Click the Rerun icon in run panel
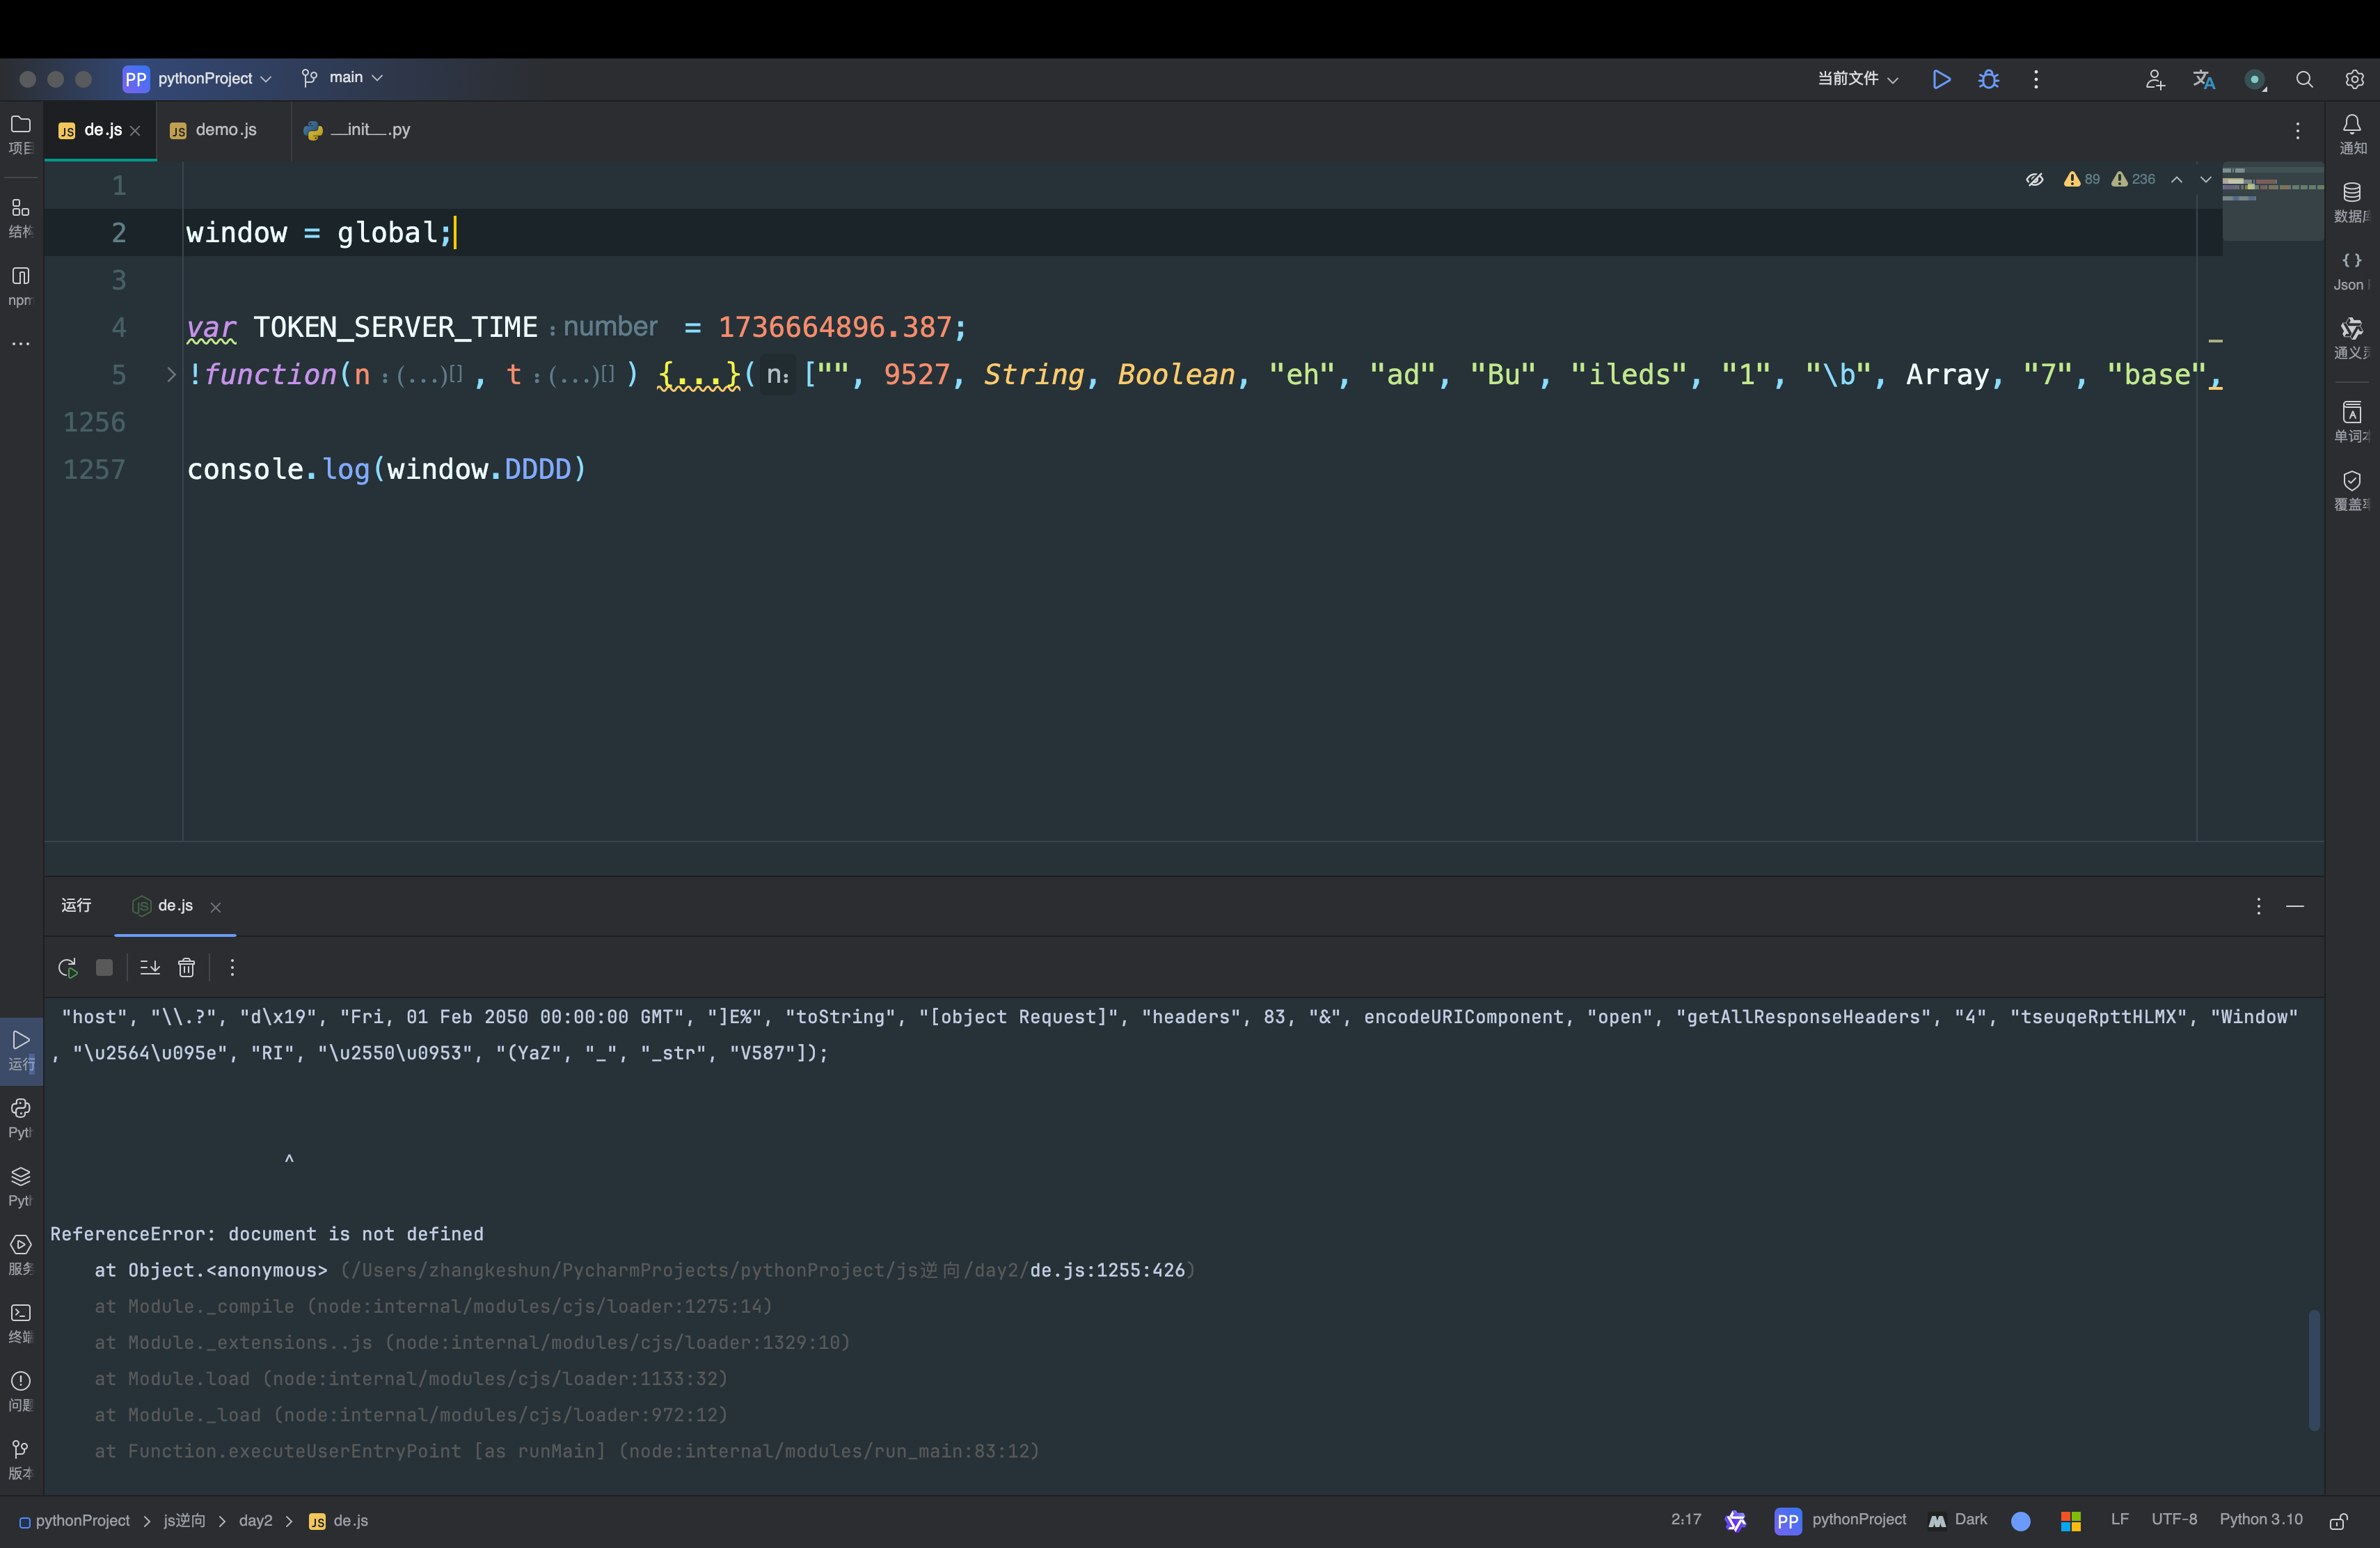2380x1548 pixels. click(68, 967)
